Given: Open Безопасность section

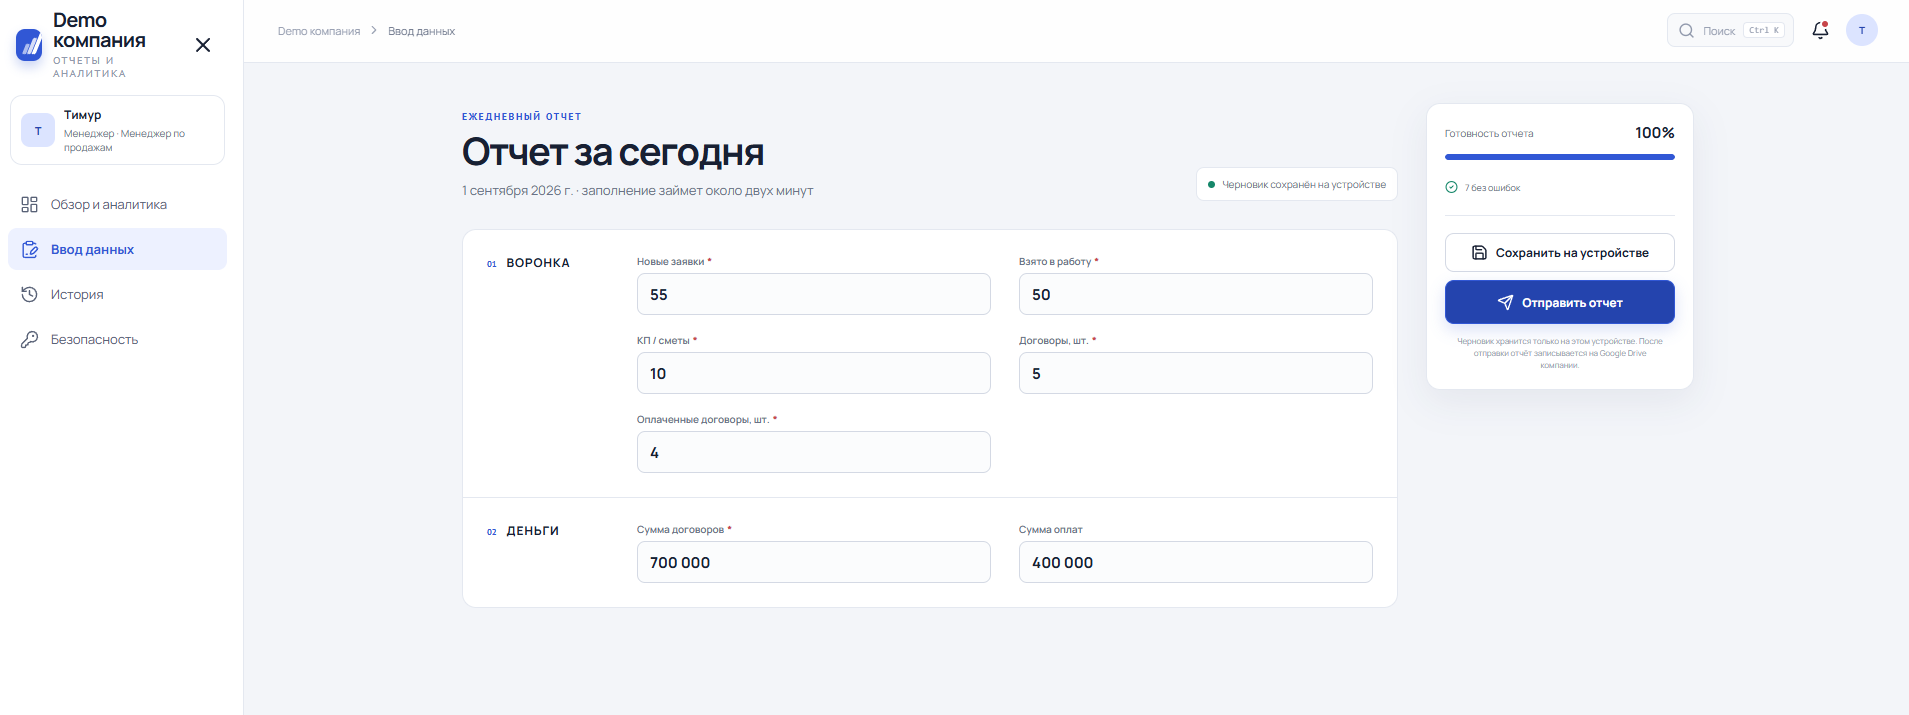Looking at the screenshot, I should [117, 339].
